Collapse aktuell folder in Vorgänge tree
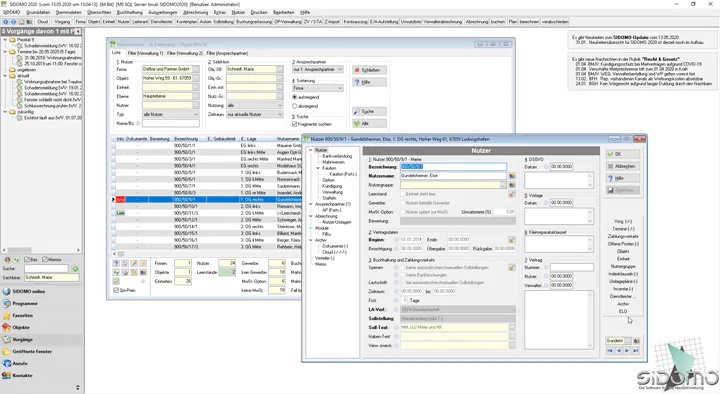Screen dimensions: 720x394 tap(6, 76)
